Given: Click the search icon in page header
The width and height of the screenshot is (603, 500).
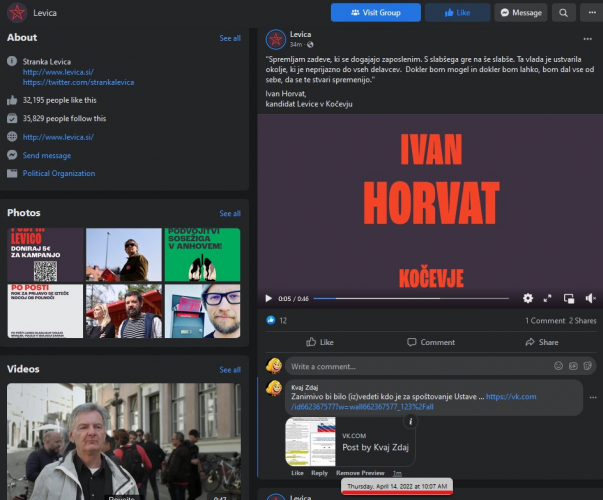Looking at the screenshot, I should coord(565,13).
